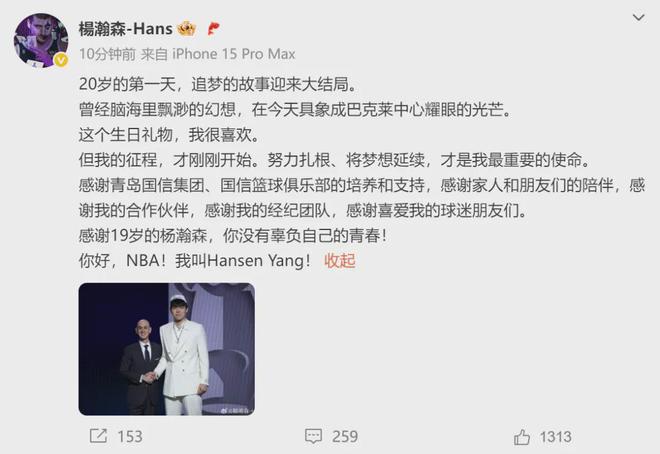The image size is (660, 454).
Task: Like the post with thumbs-up icon
Action: point(522,437)
